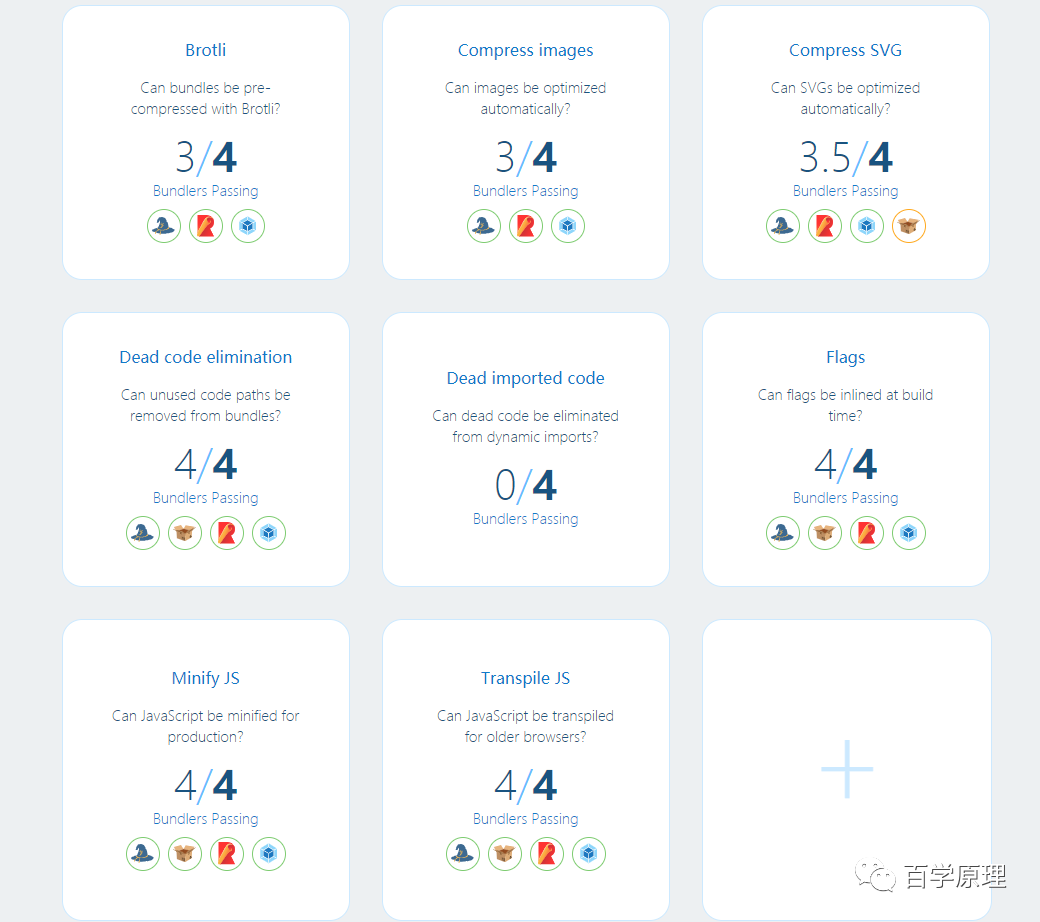Open the Flags test link
Image resolution: width=1040 pixels, height=922 pixels.
[846, 358]
